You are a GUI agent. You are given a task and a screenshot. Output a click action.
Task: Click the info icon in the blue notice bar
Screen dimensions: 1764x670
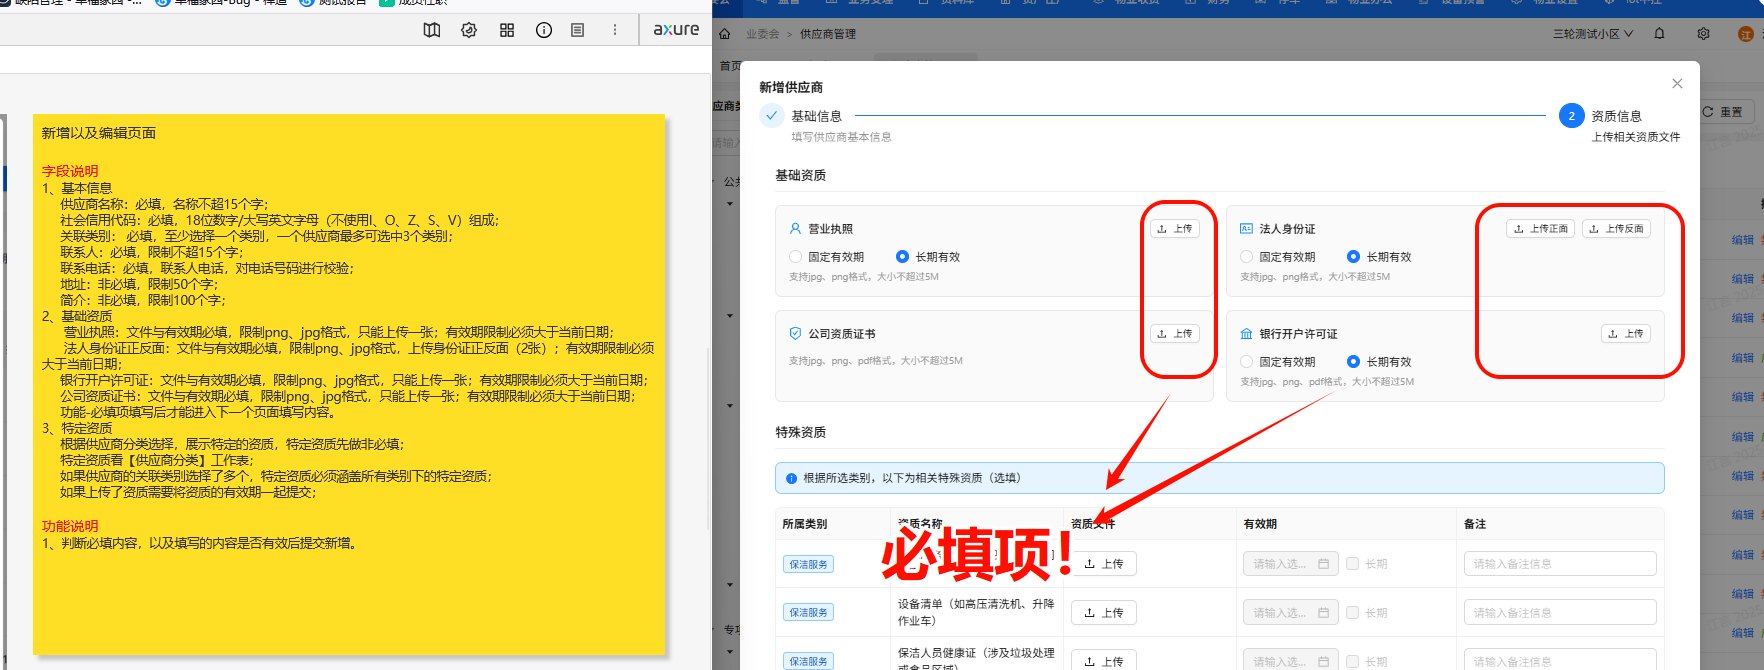point(791,478)
